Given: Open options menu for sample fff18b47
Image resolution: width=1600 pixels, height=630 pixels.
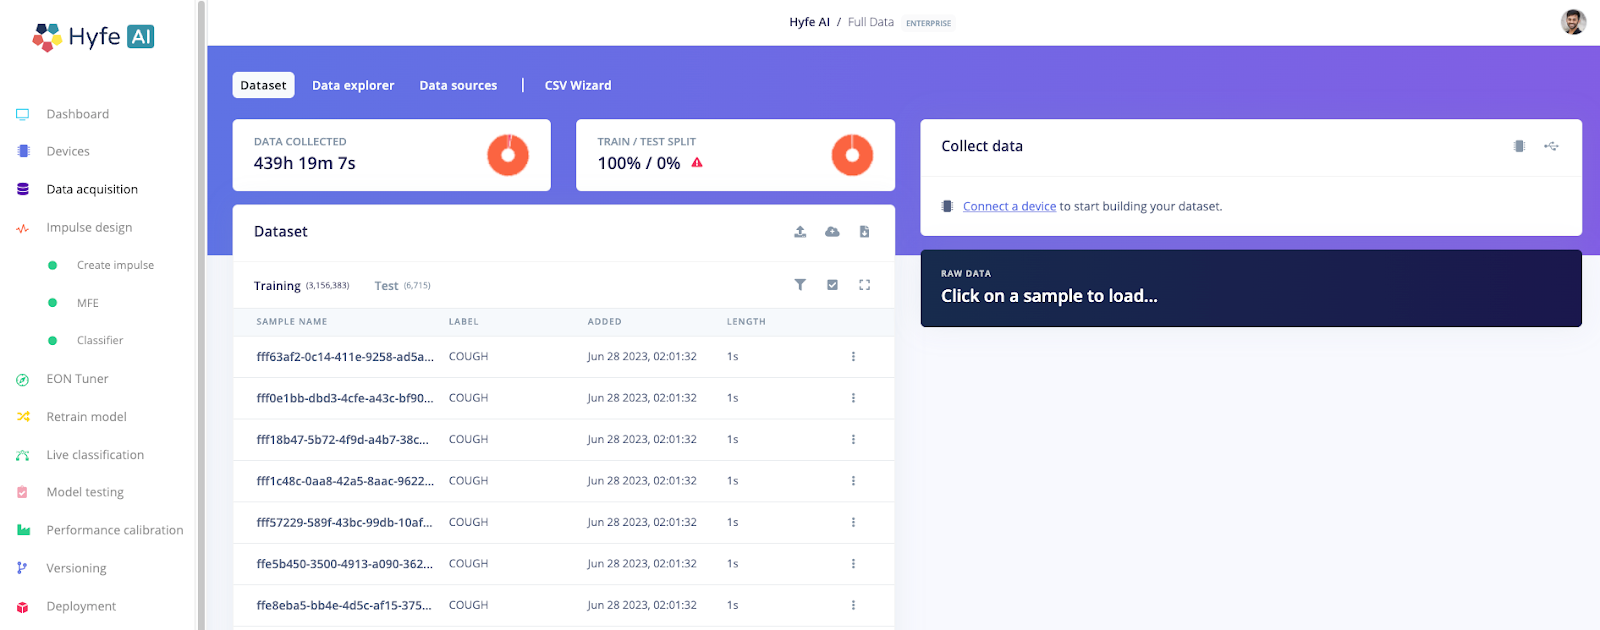Looking at the screenshot, I should [853, 440].
